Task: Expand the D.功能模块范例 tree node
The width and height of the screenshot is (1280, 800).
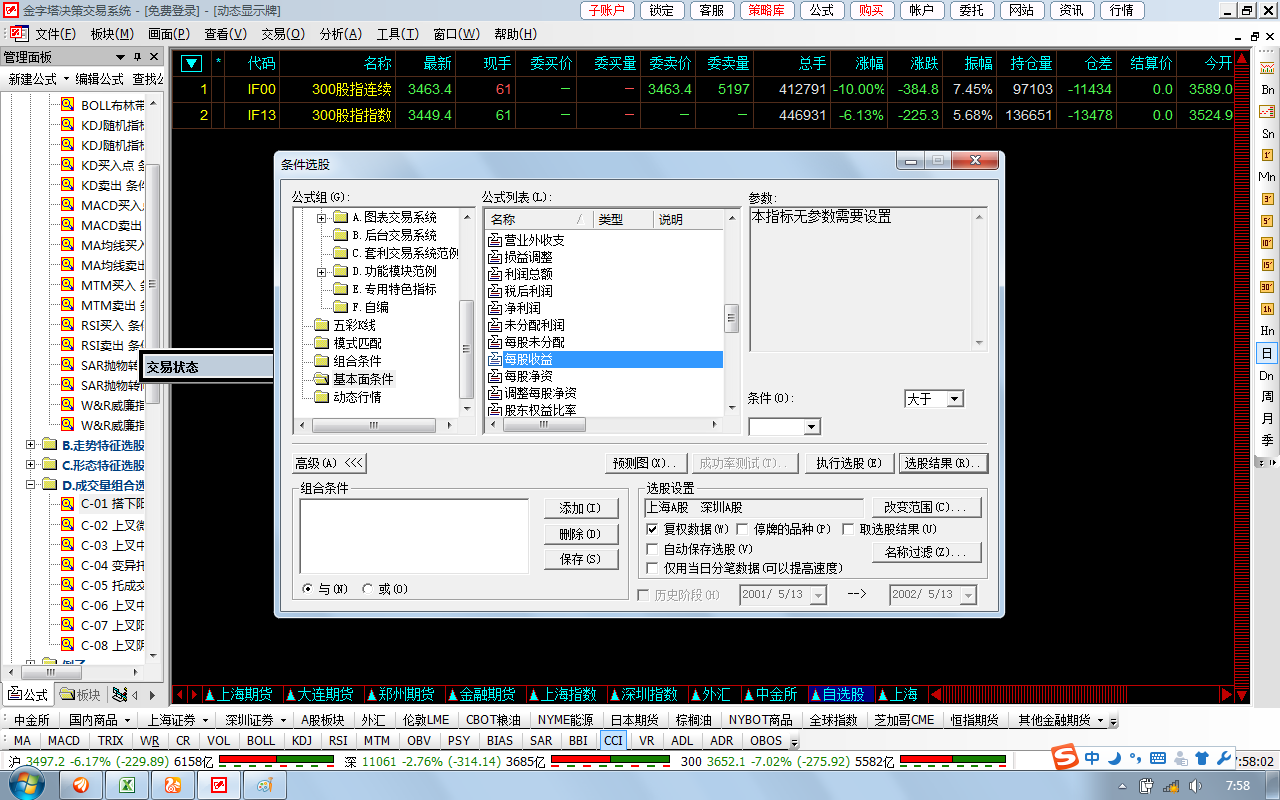Action: coord(321,272)
